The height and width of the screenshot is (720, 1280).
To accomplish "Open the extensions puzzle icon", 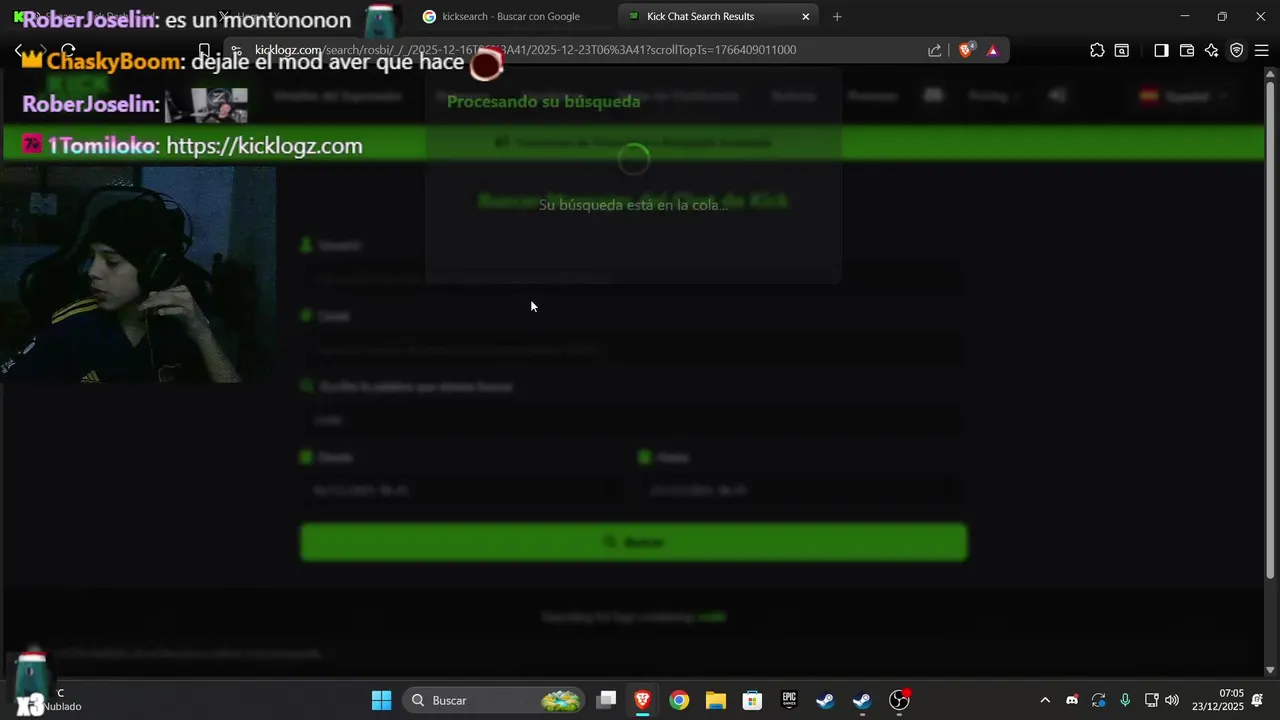I will (x=1097, y=50).
